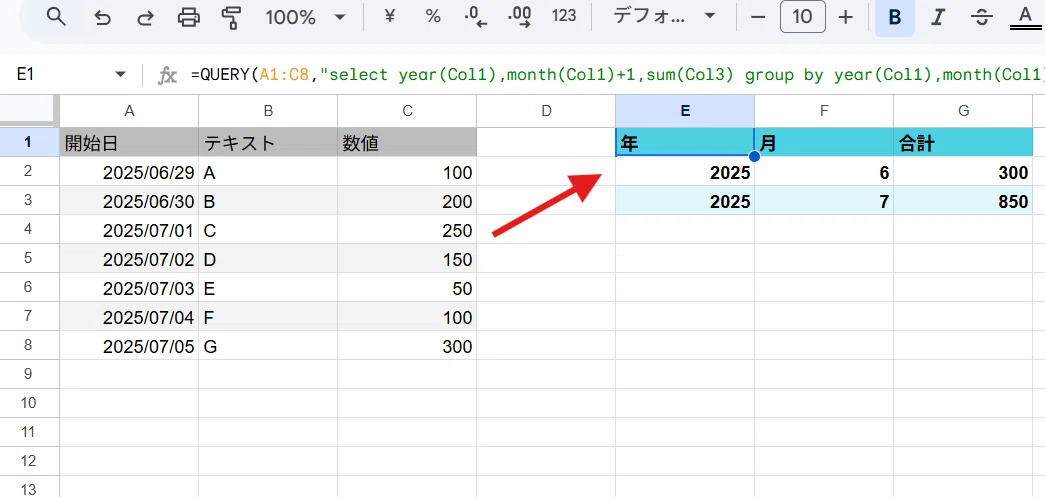
Task: Click the cell containing text D
Action: [x=268, y=258]
